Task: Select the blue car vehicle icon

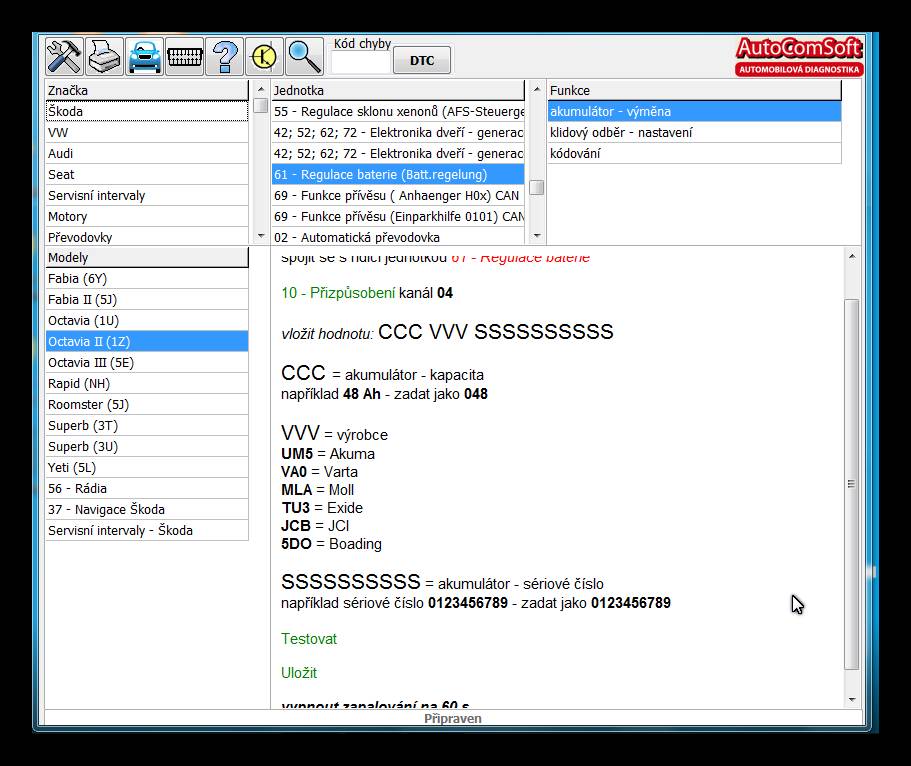Action: click(x=145, y=57)
